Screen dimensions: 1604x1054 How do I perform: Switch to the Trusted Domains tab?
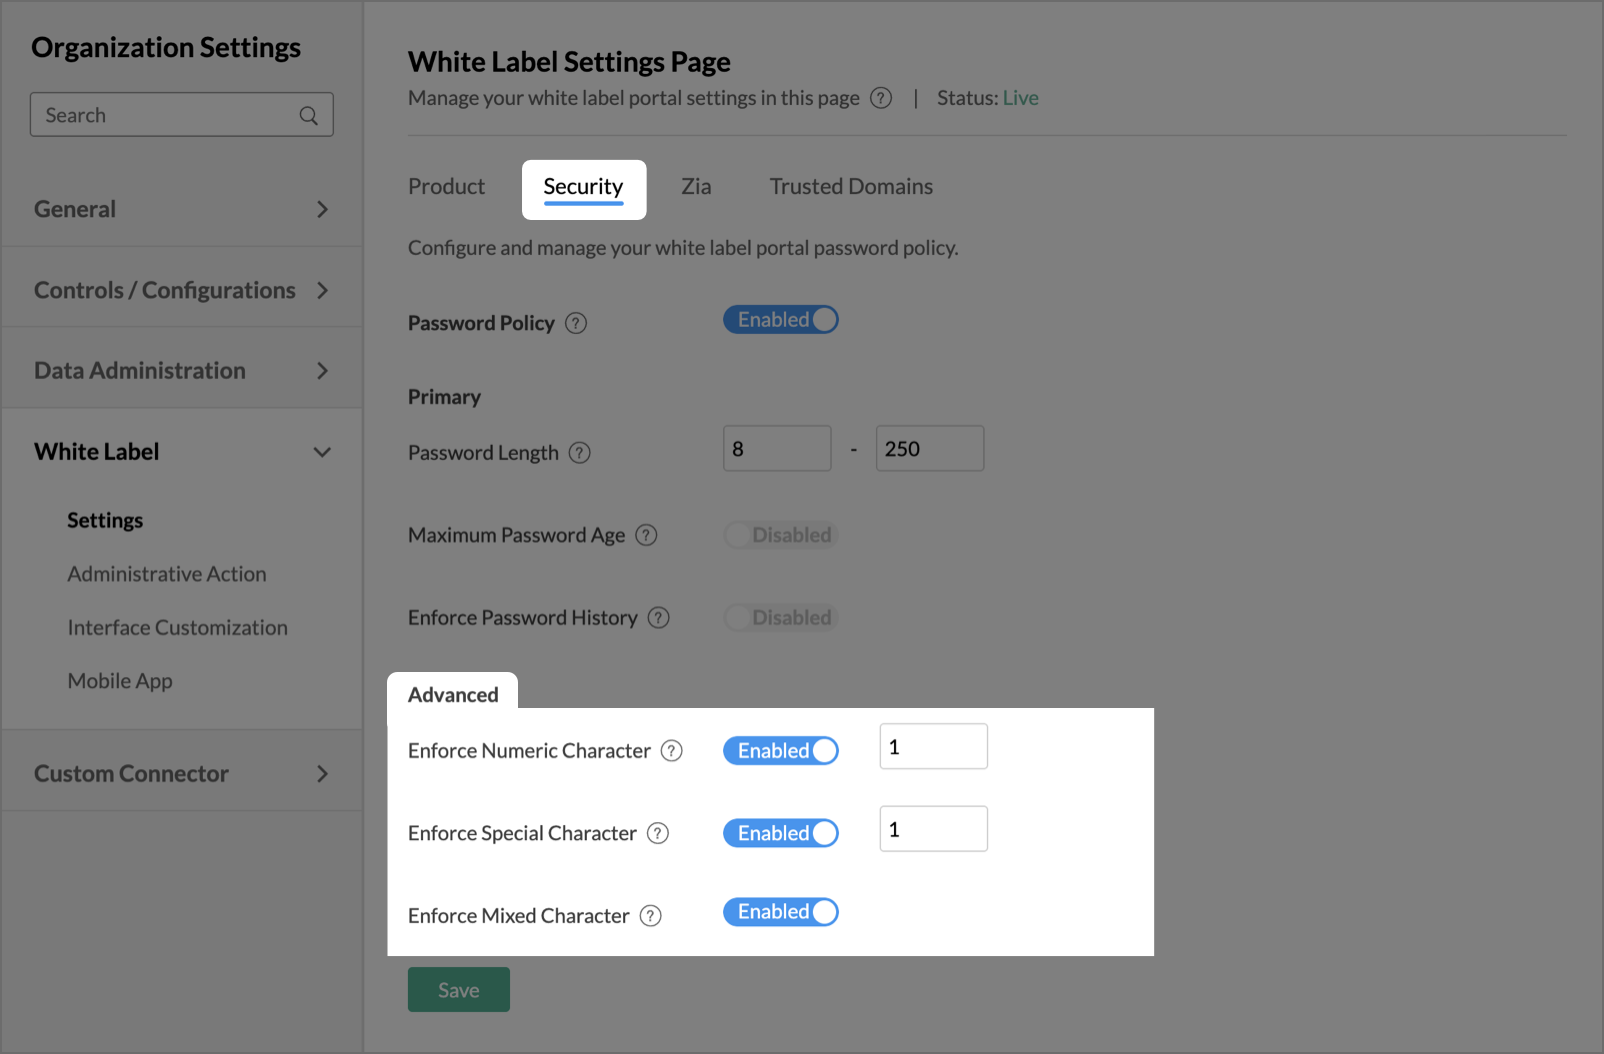[851, 187]
